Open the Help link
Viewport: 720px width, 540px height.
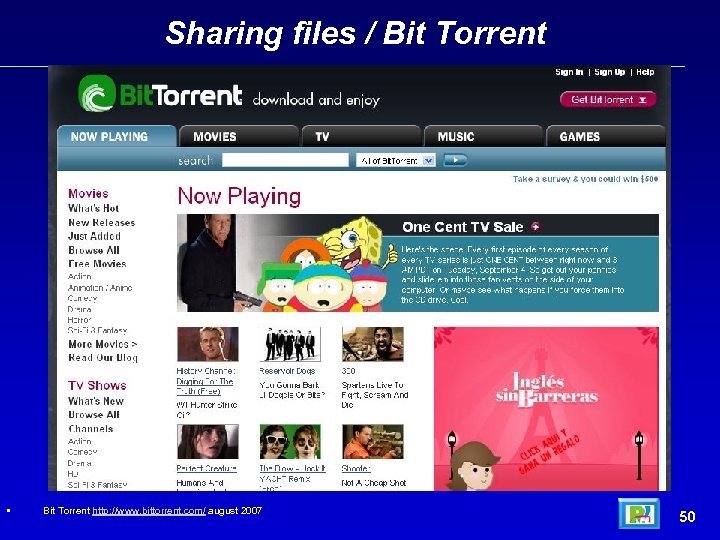(645, 72)
